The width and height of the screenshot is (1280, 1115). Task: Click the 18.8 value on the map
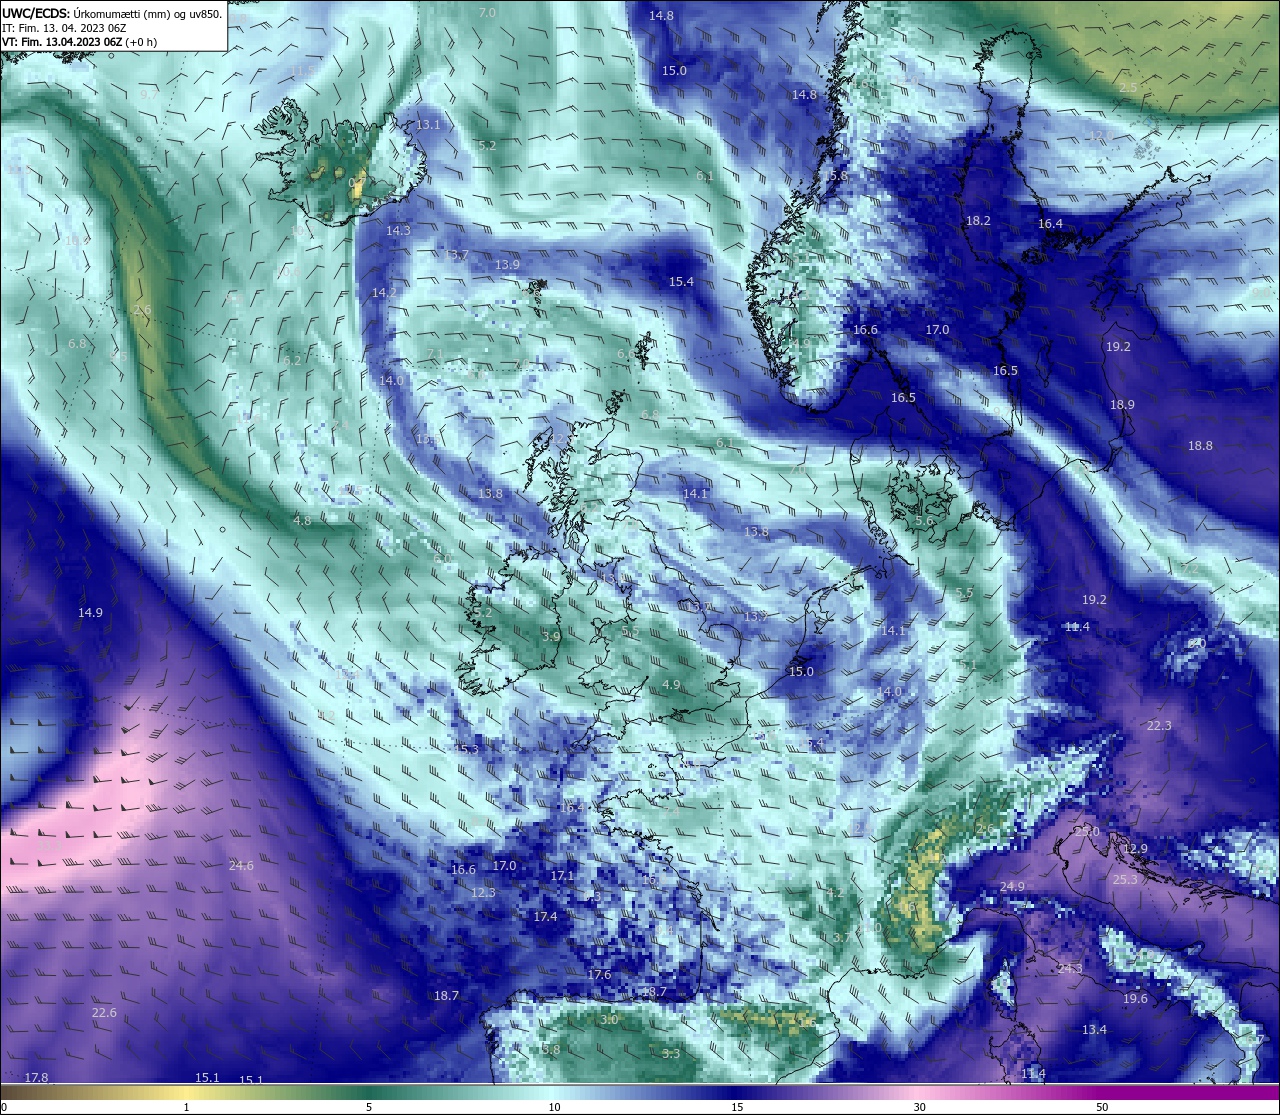(x=1200, y=445)
